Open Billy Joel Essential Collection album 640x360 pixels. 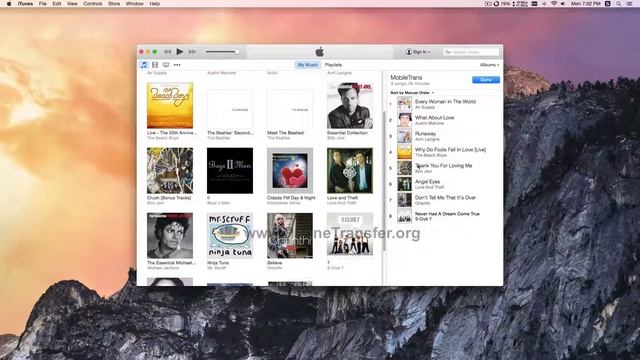pos(350,105)
